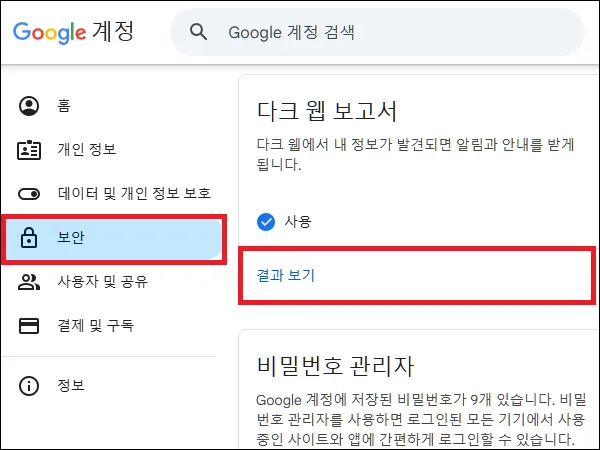The height and width of the screenshot is (450, 600).
Task: Click the Google 계정 logo
Action: pyautogui.click(x=73, y=32)
